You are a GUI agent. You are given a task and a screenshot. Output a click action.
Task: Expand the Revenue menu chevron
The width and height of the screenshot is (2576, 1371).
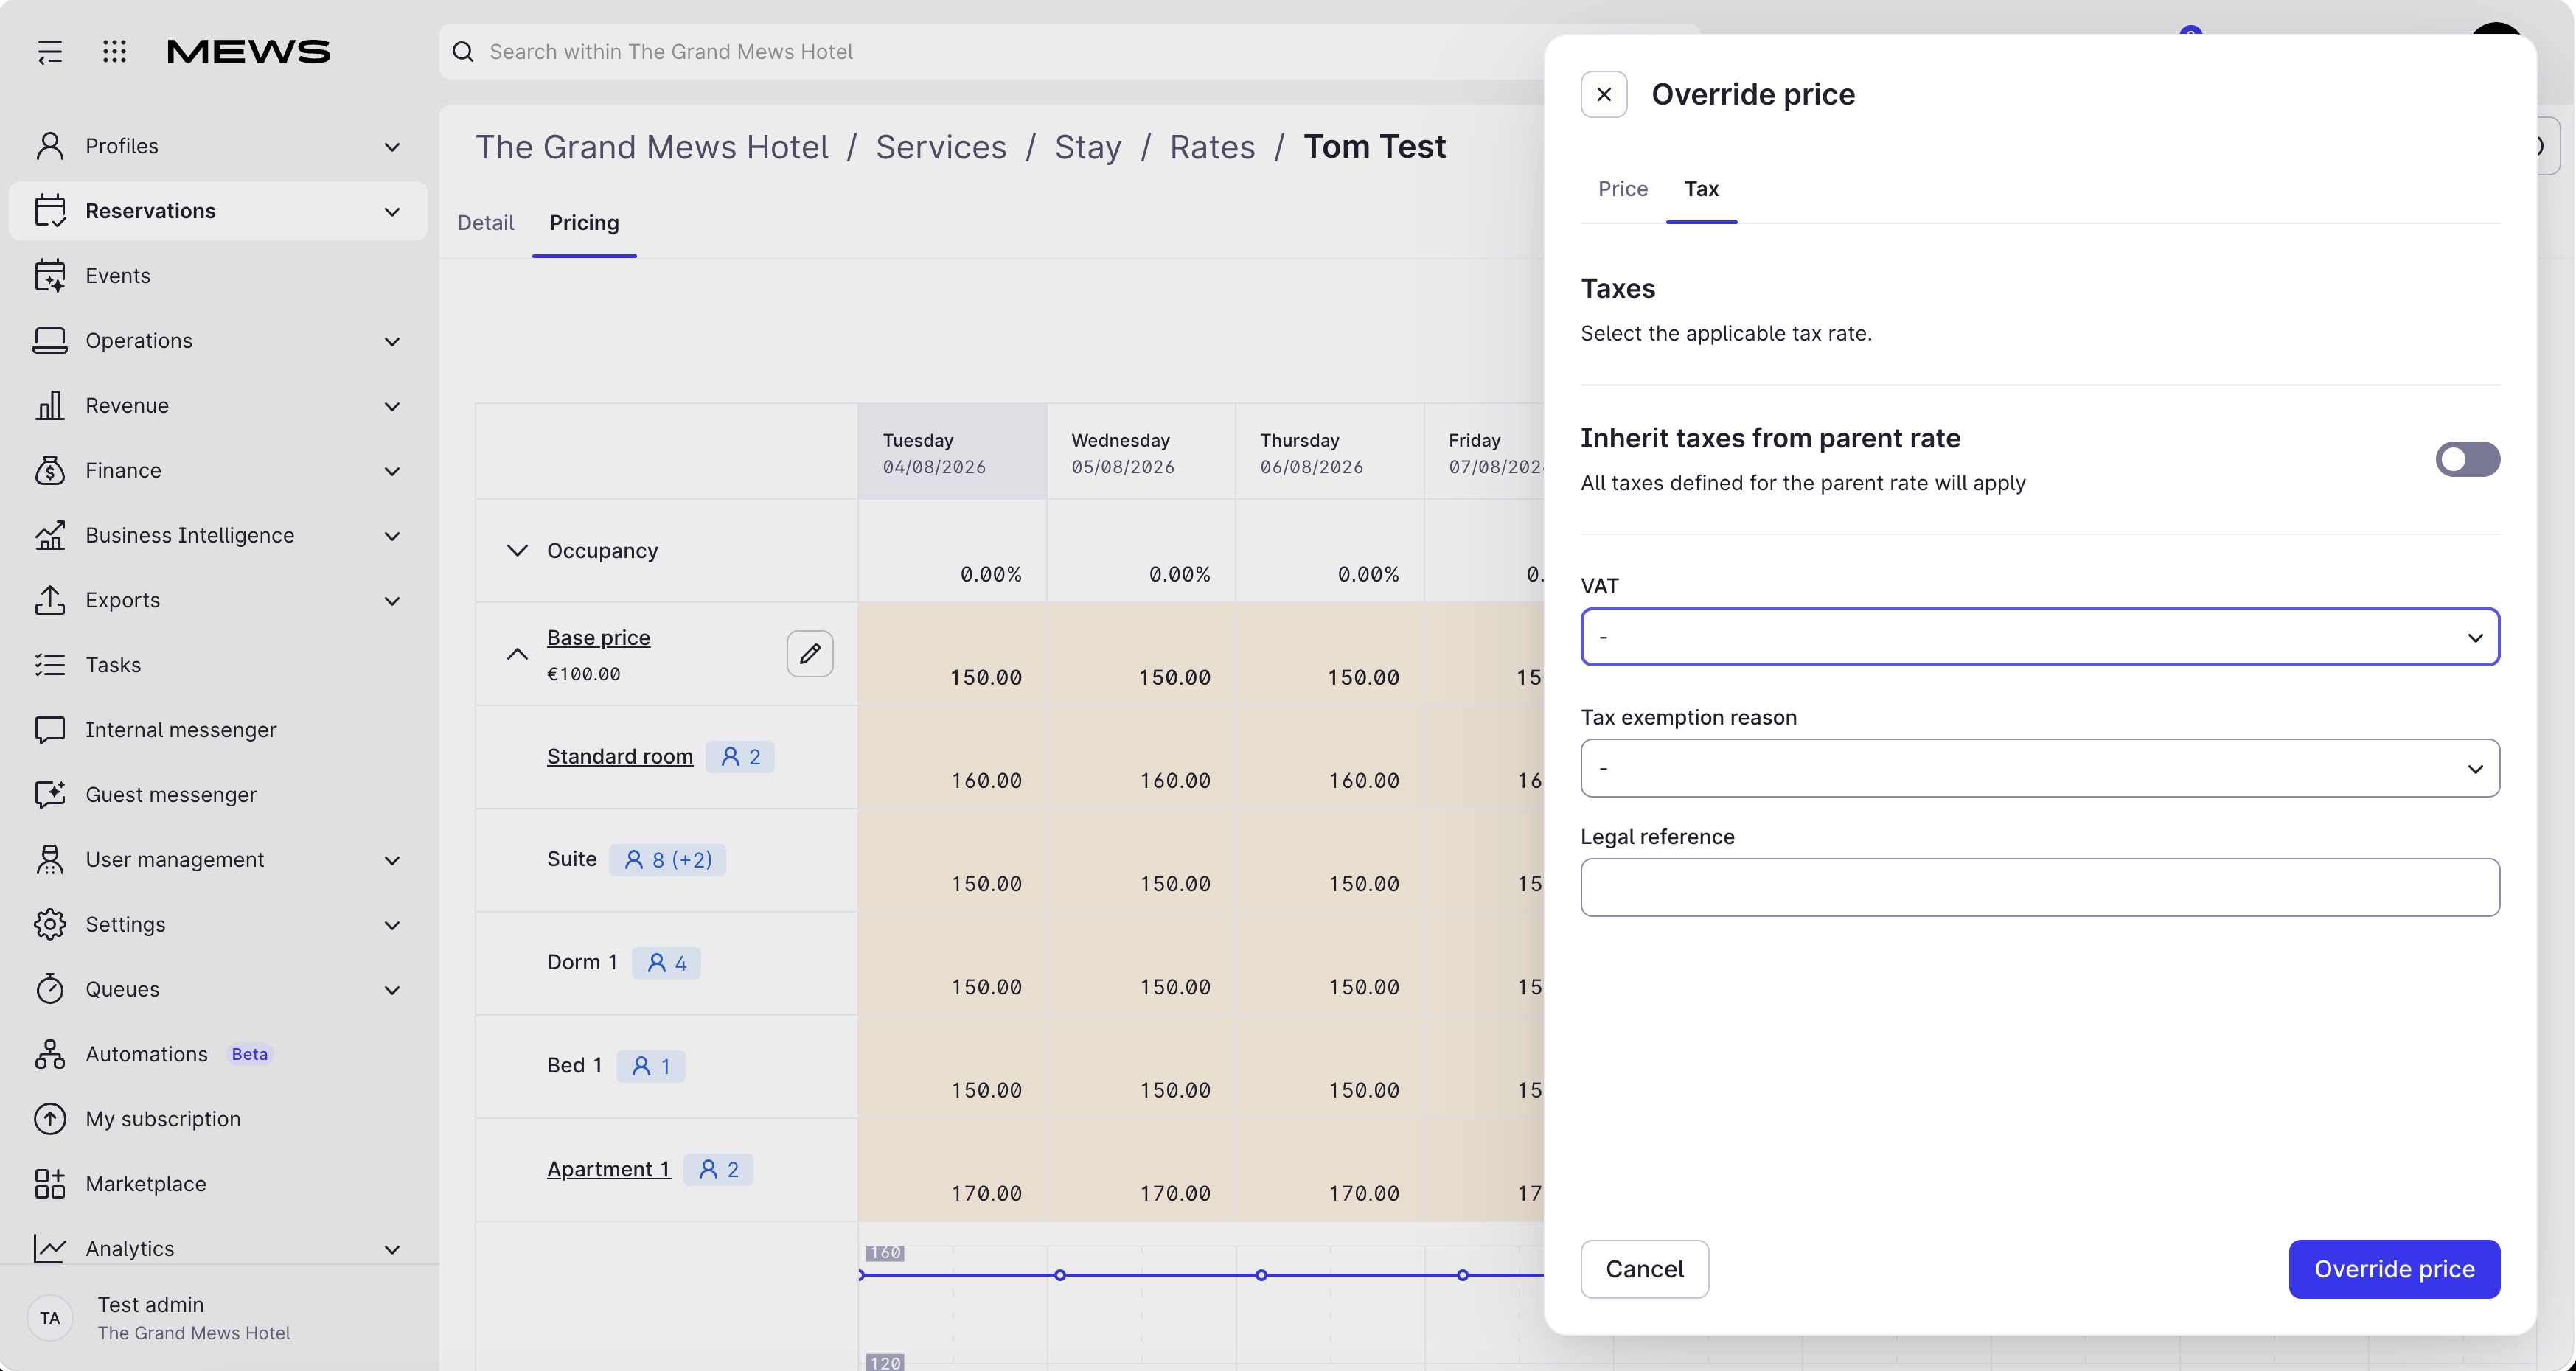[x=392, y=407]
